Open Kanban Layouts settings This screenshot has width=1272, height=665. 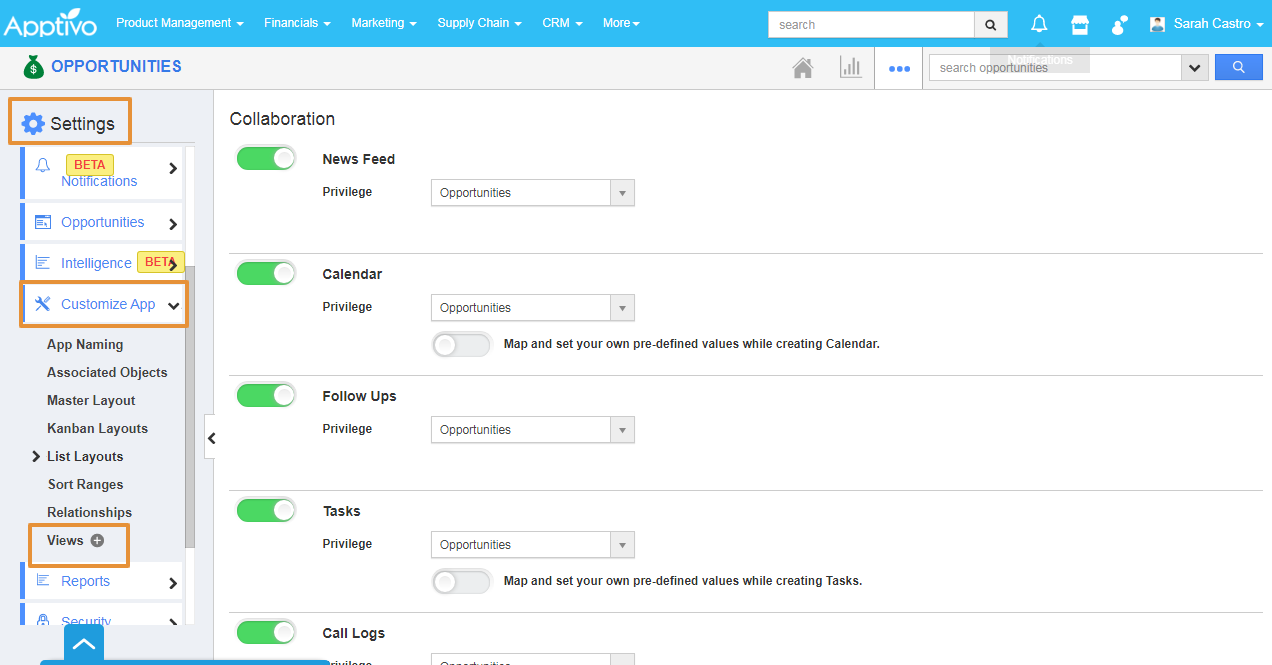click(x=97, y=428)
